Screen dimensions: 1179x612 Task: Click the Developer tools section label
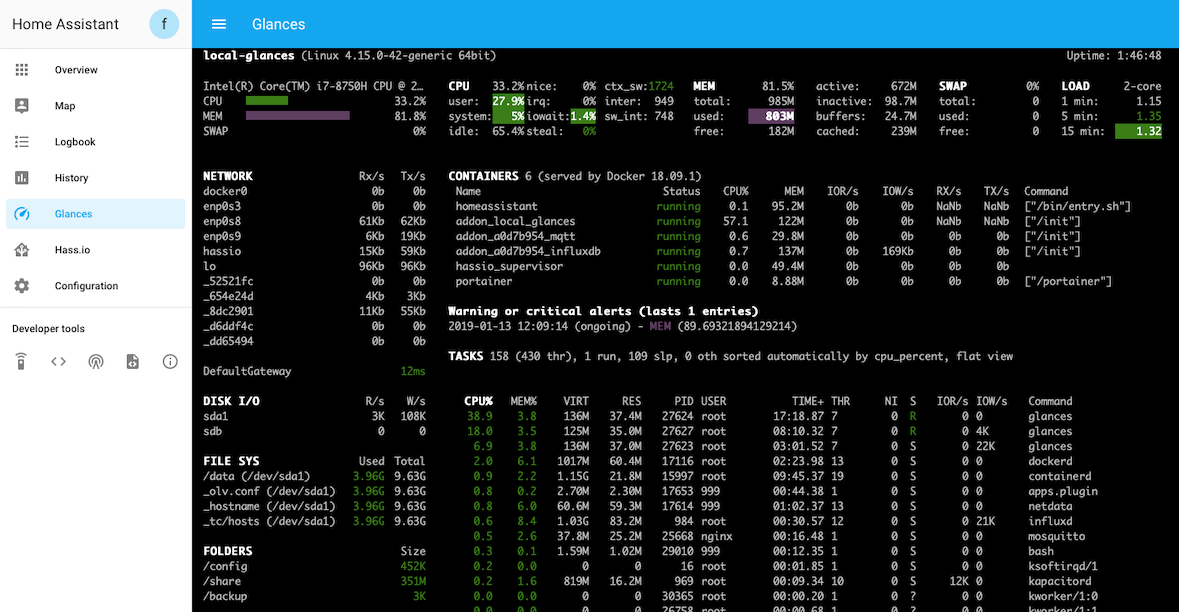tap(48, 329)
